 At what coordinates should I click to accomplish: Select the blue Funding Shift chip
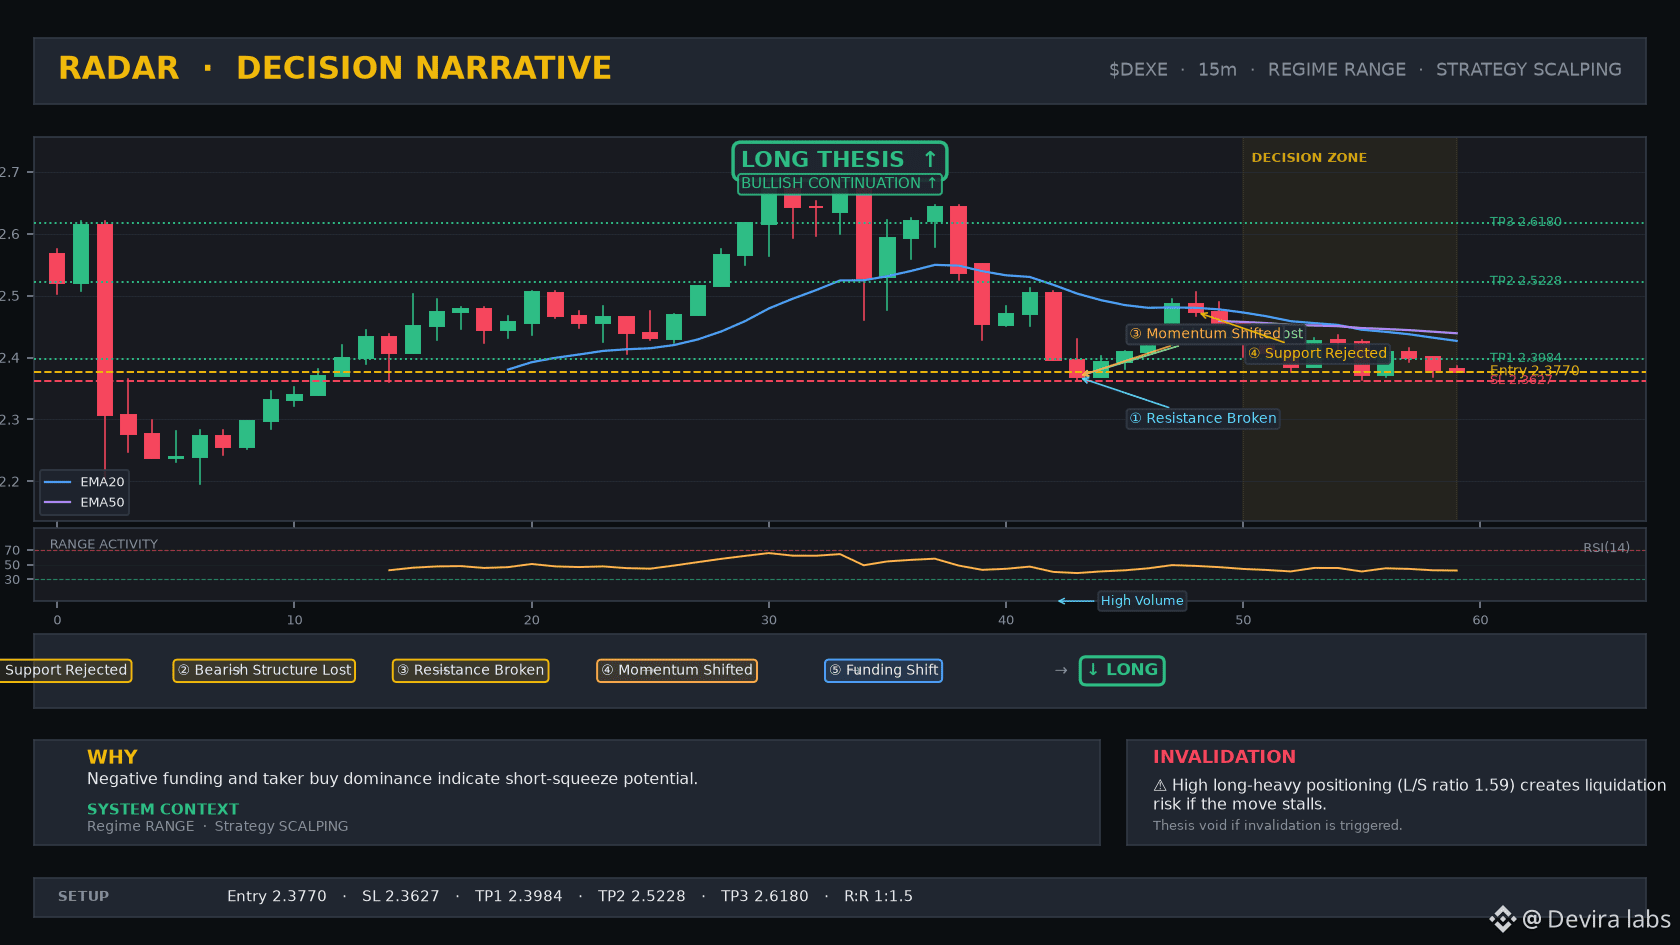[x=884, y=670]
